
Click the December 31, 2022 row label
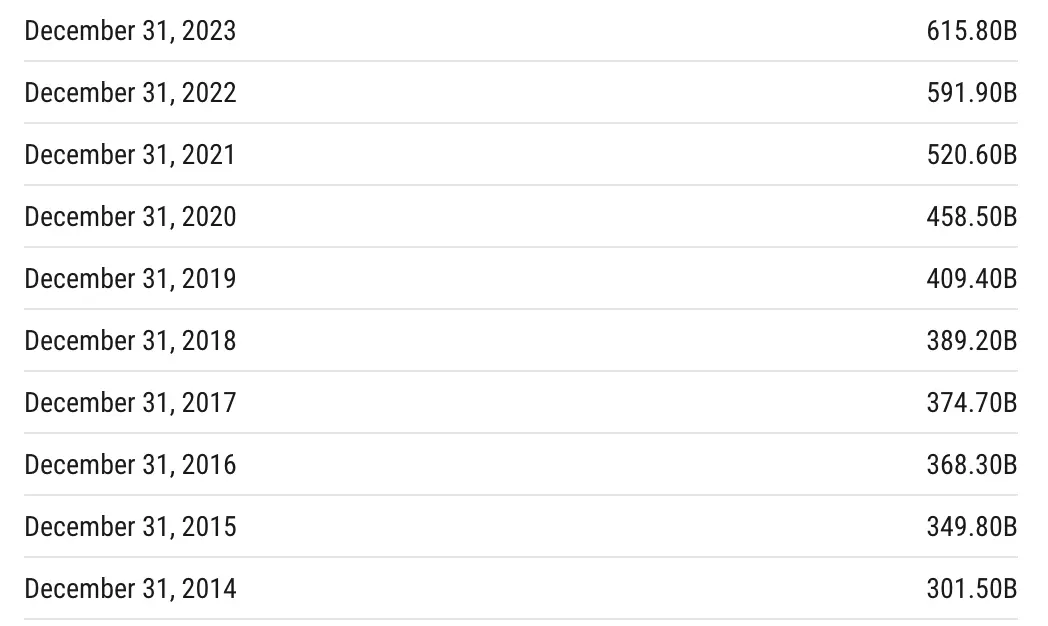[x=130, y=93]
